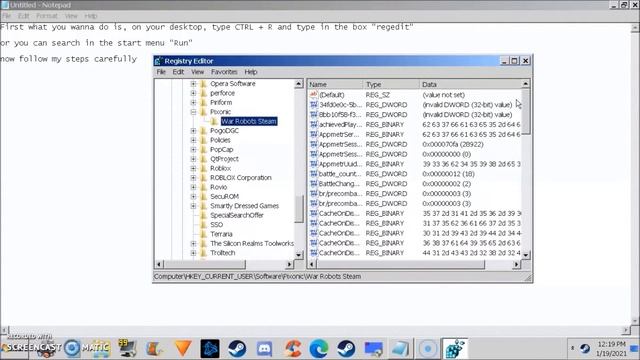Image resolution: width=640 pixels, height=360 pixels.
Task: Click the Notepad taskbar icon
Action: coord(400,349)
